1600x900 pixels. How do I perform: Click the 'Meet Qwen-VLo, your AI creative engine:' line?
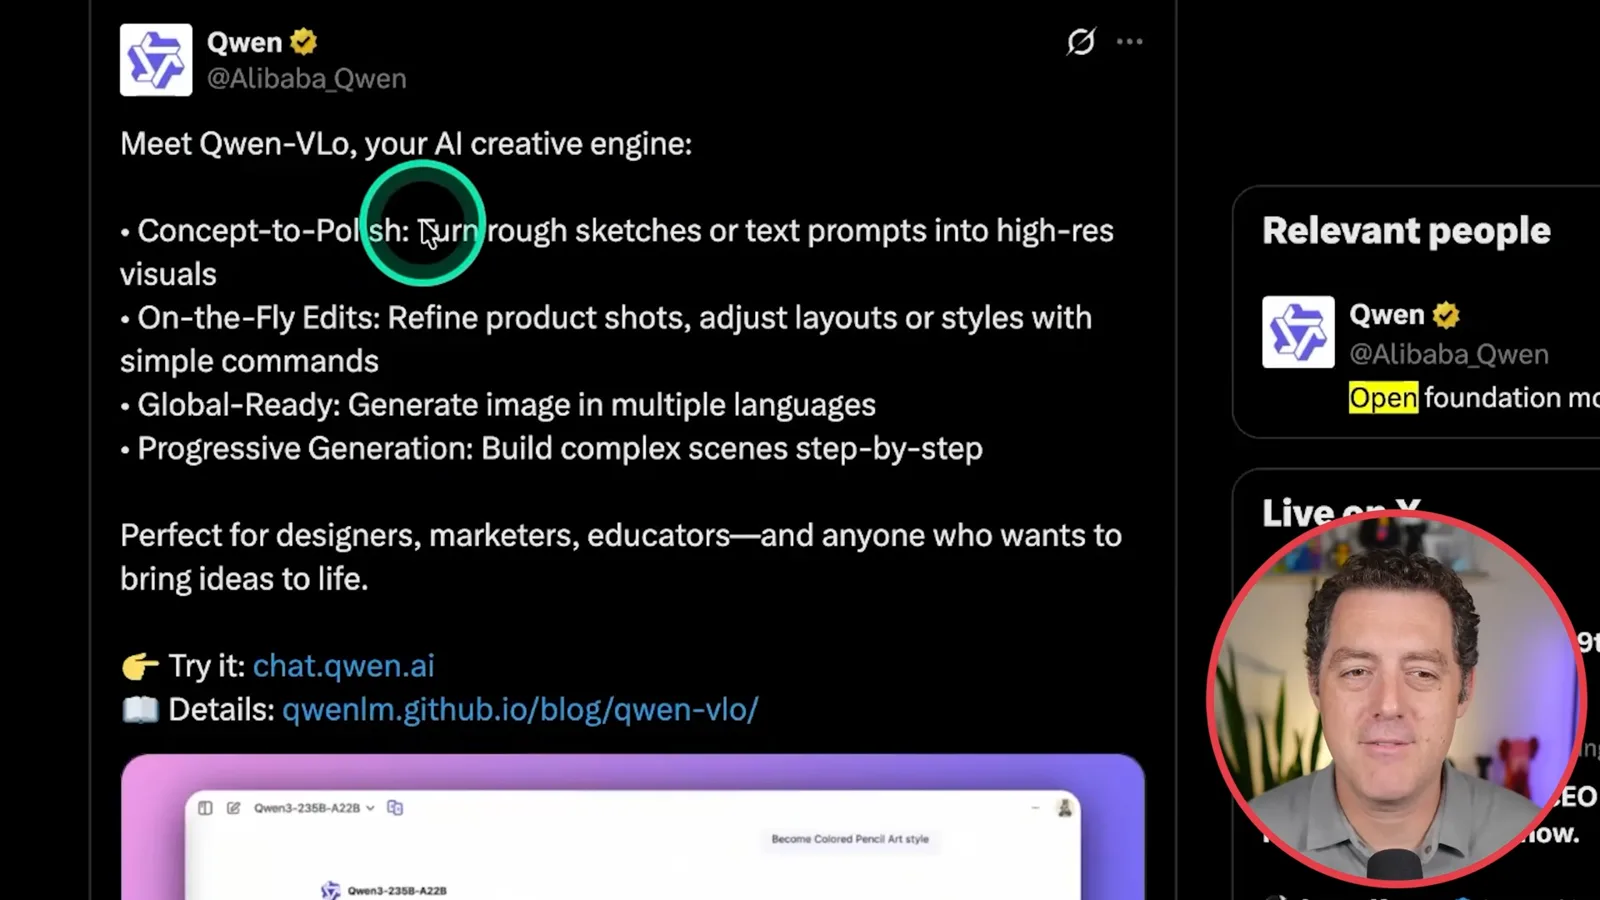tap(406, 144)
